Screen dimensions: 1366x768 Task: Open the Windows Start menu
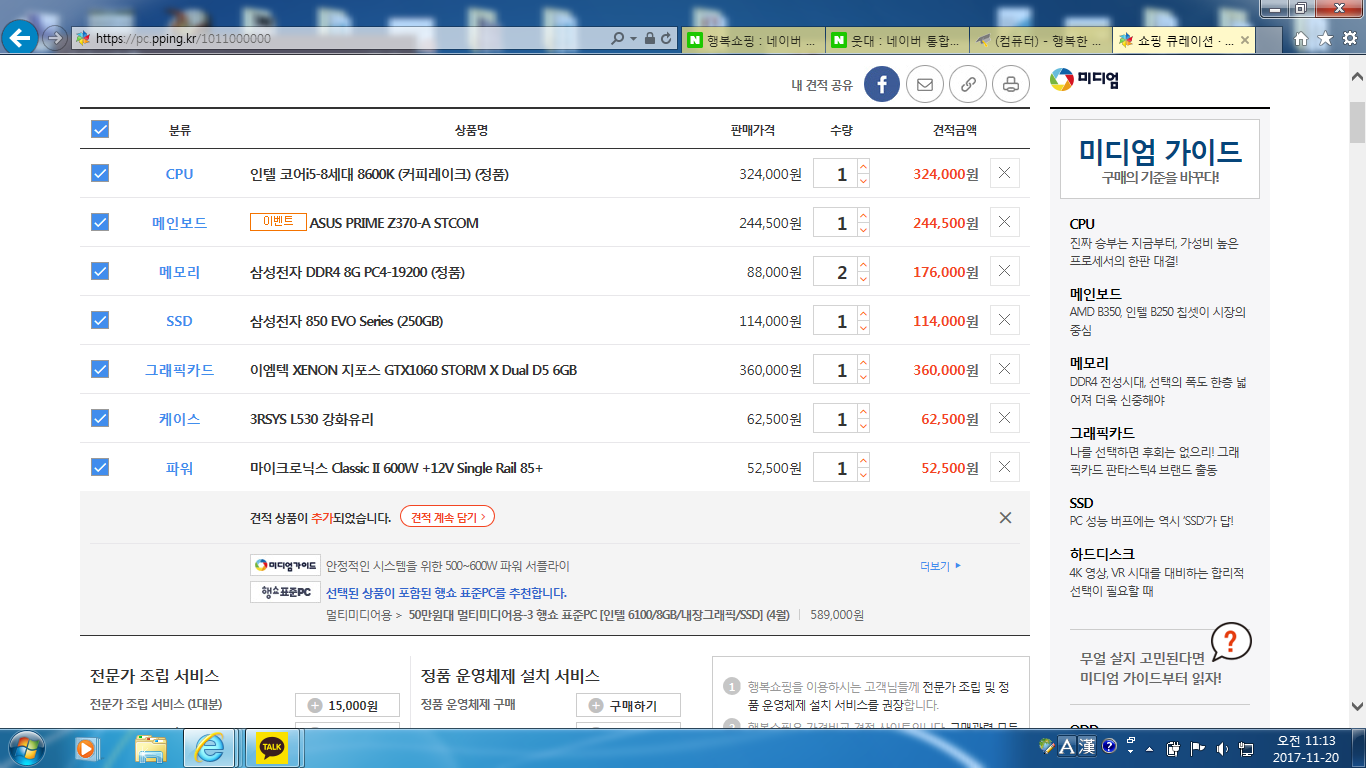[x=25, y=747]
